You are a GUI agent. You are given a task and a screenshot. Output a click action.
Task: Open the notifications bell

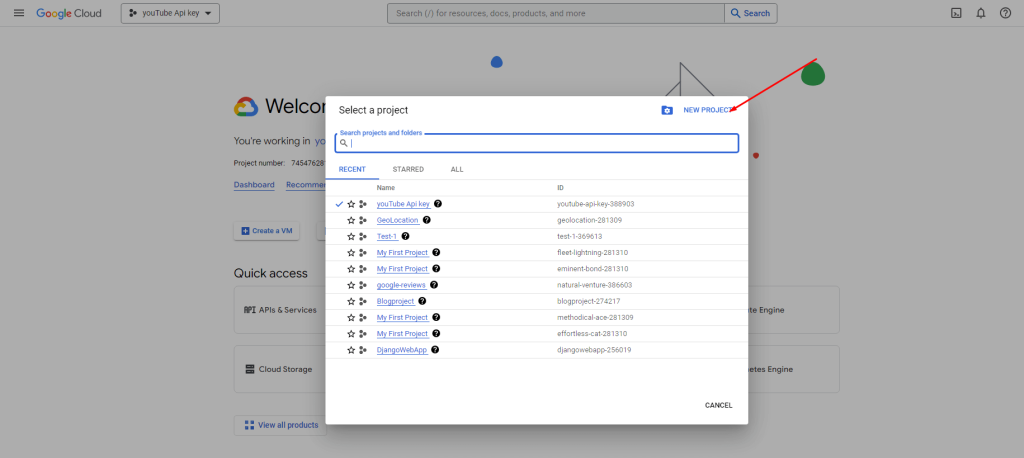coord(980,13)
